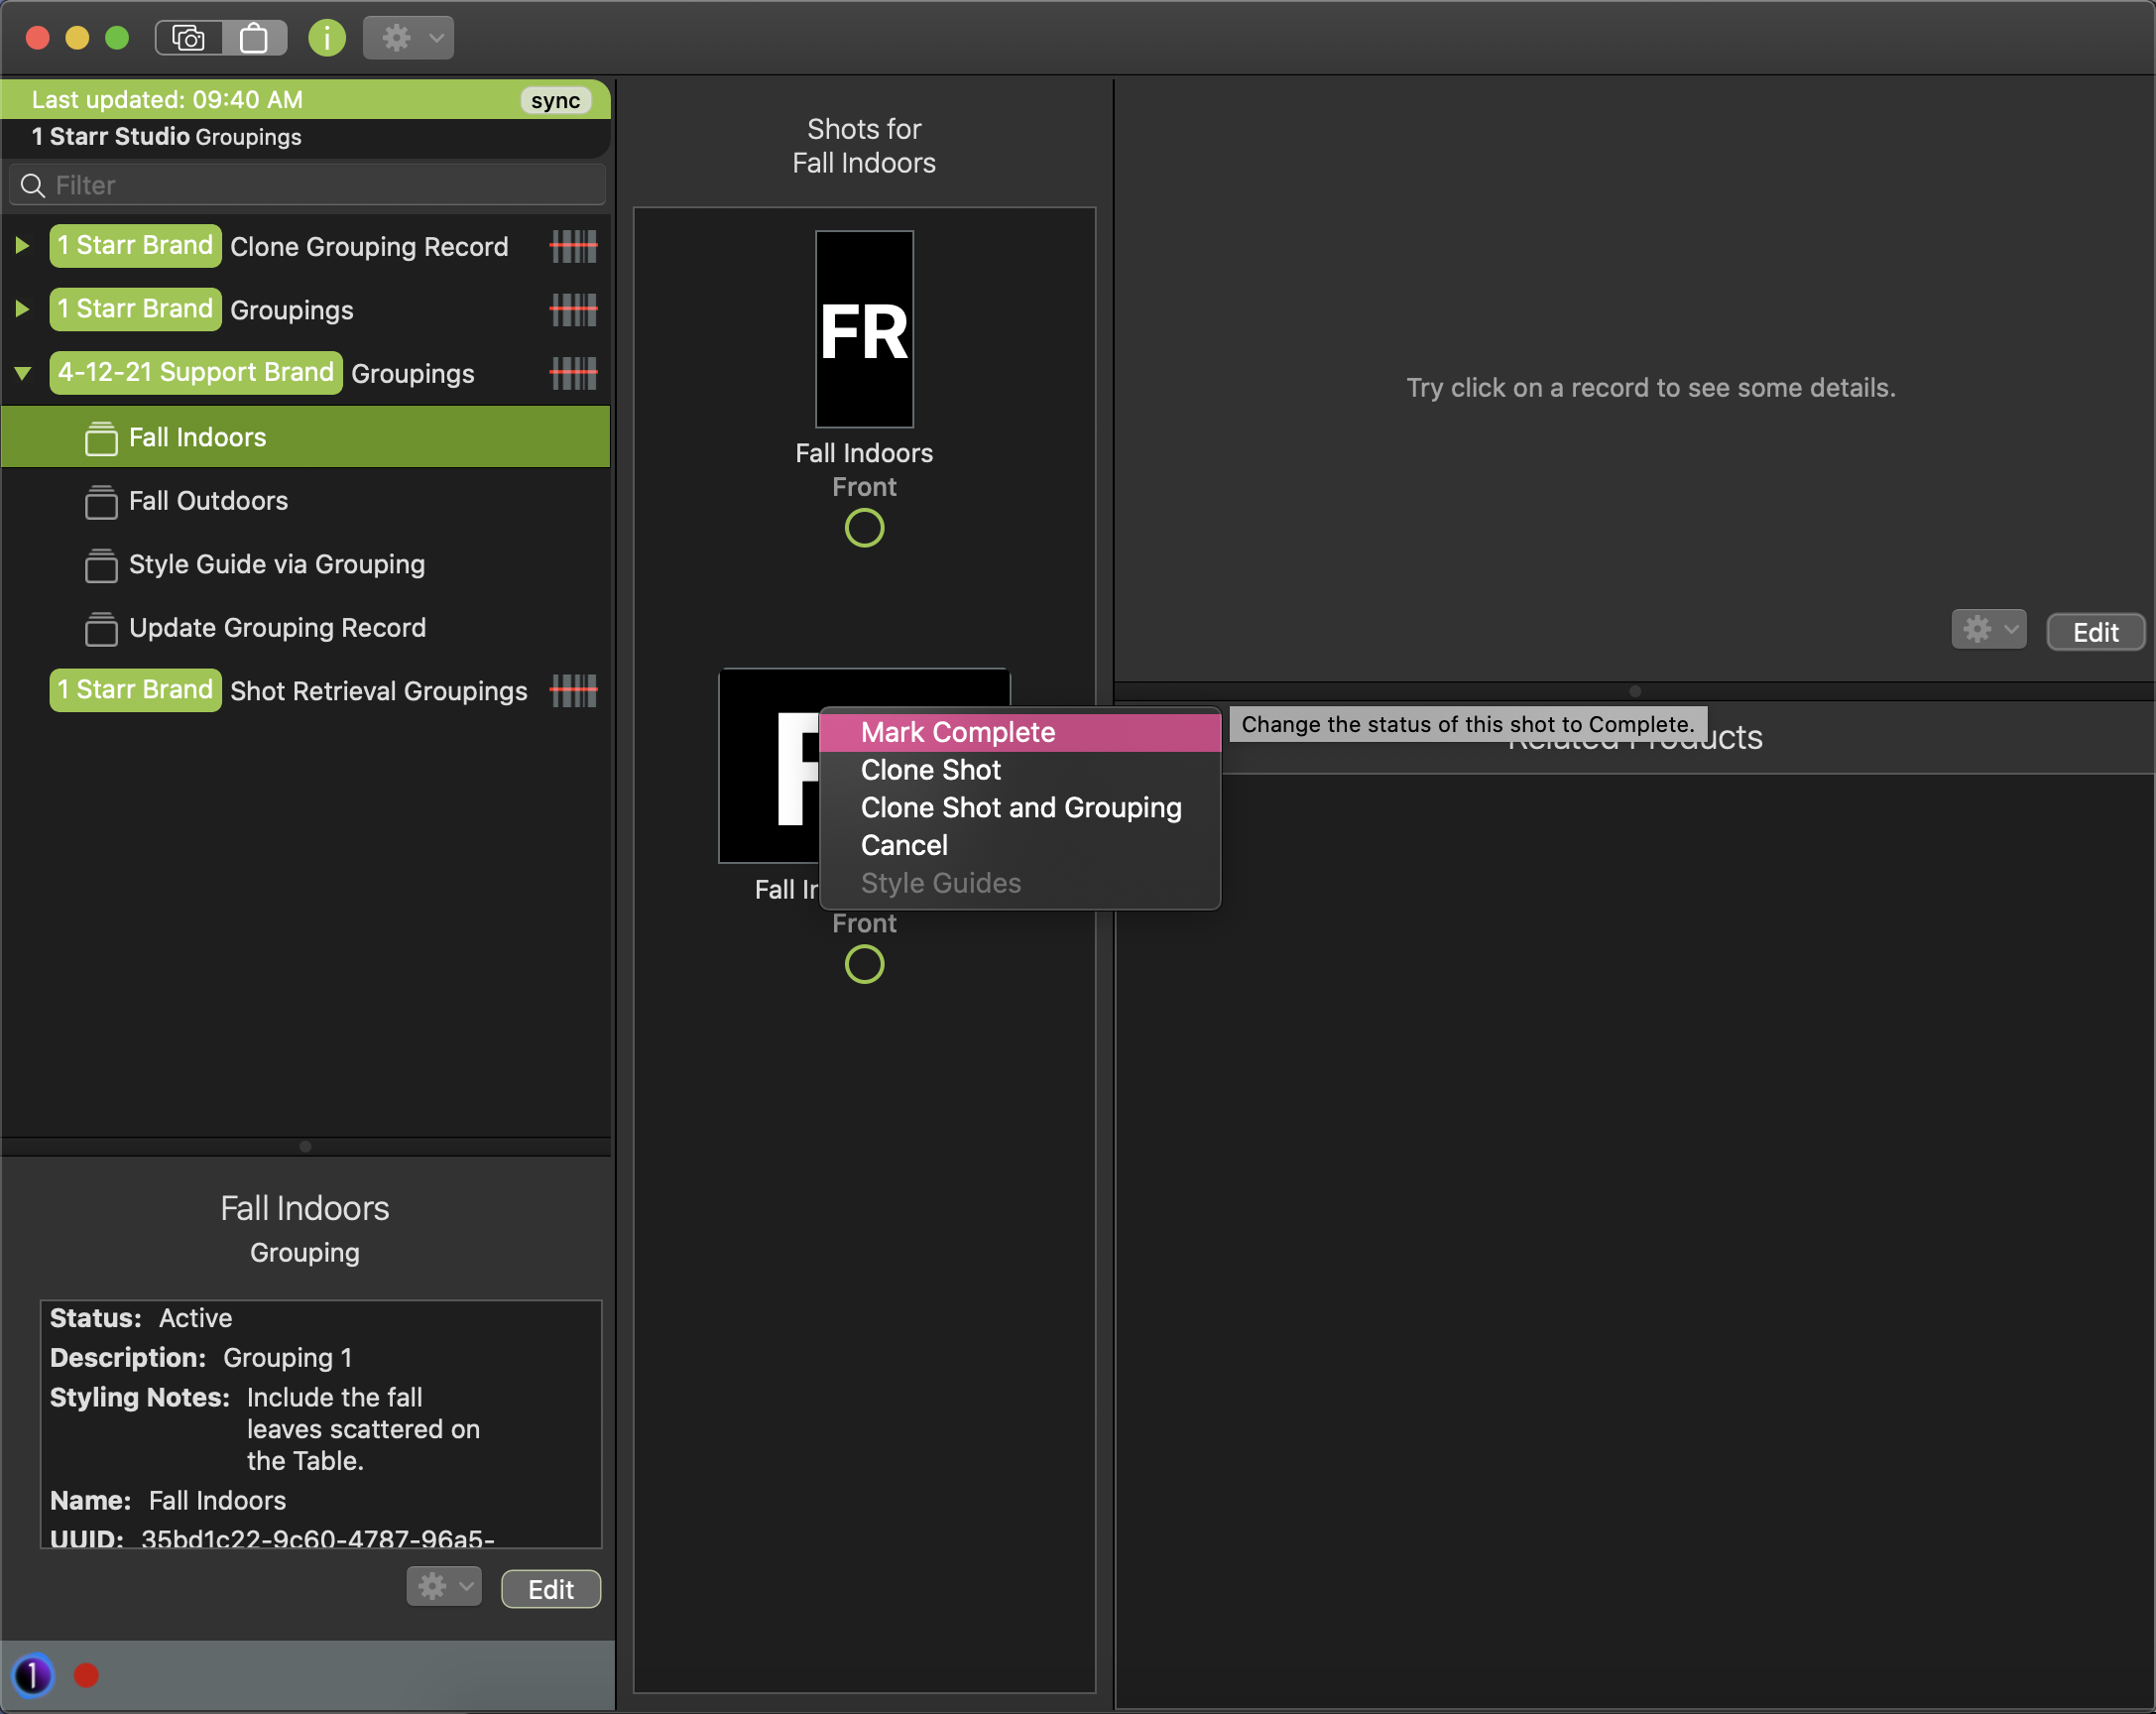2156x1714 pixels.
Task: Expand 1 Starr Brand Clone Grouping Record
Action: [22, 246]
